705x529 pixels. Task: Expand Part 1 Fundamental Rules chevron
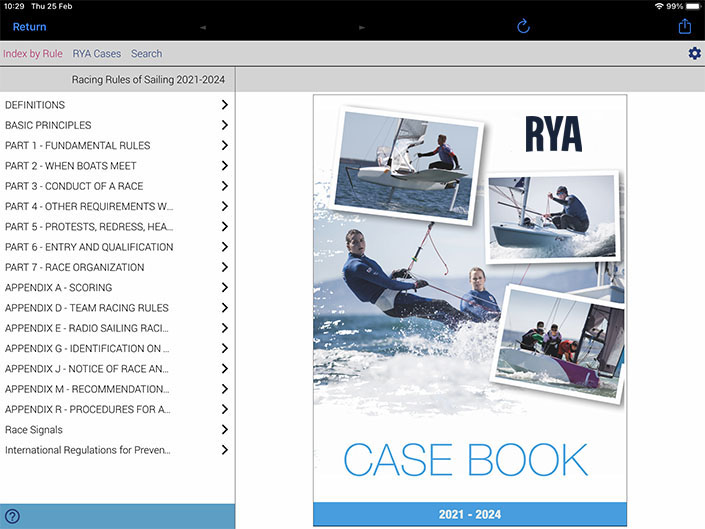(x=225, y=145)
